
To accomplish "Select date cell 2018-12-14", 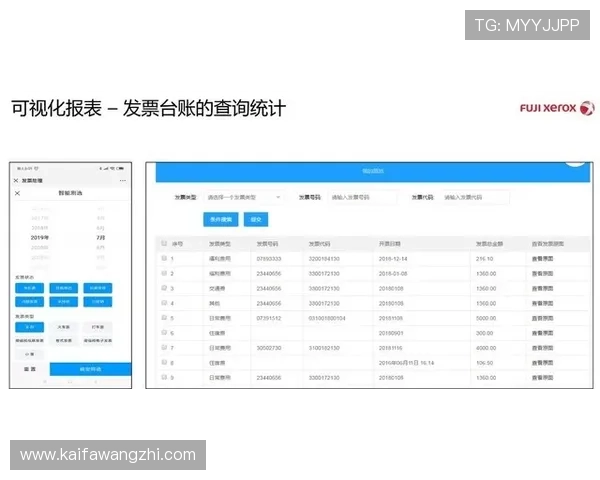I will pos(393,259).
